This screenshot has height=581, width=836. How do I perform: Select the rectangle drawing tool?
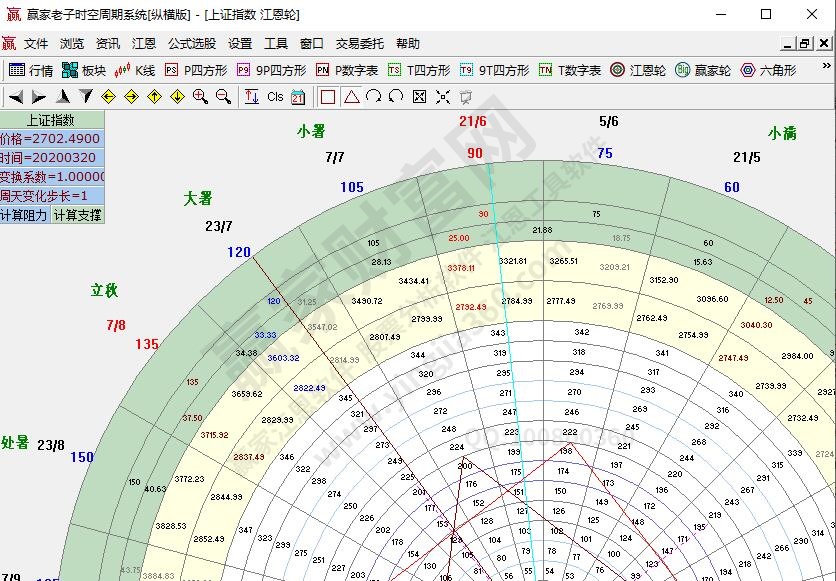tap(327, 97)
